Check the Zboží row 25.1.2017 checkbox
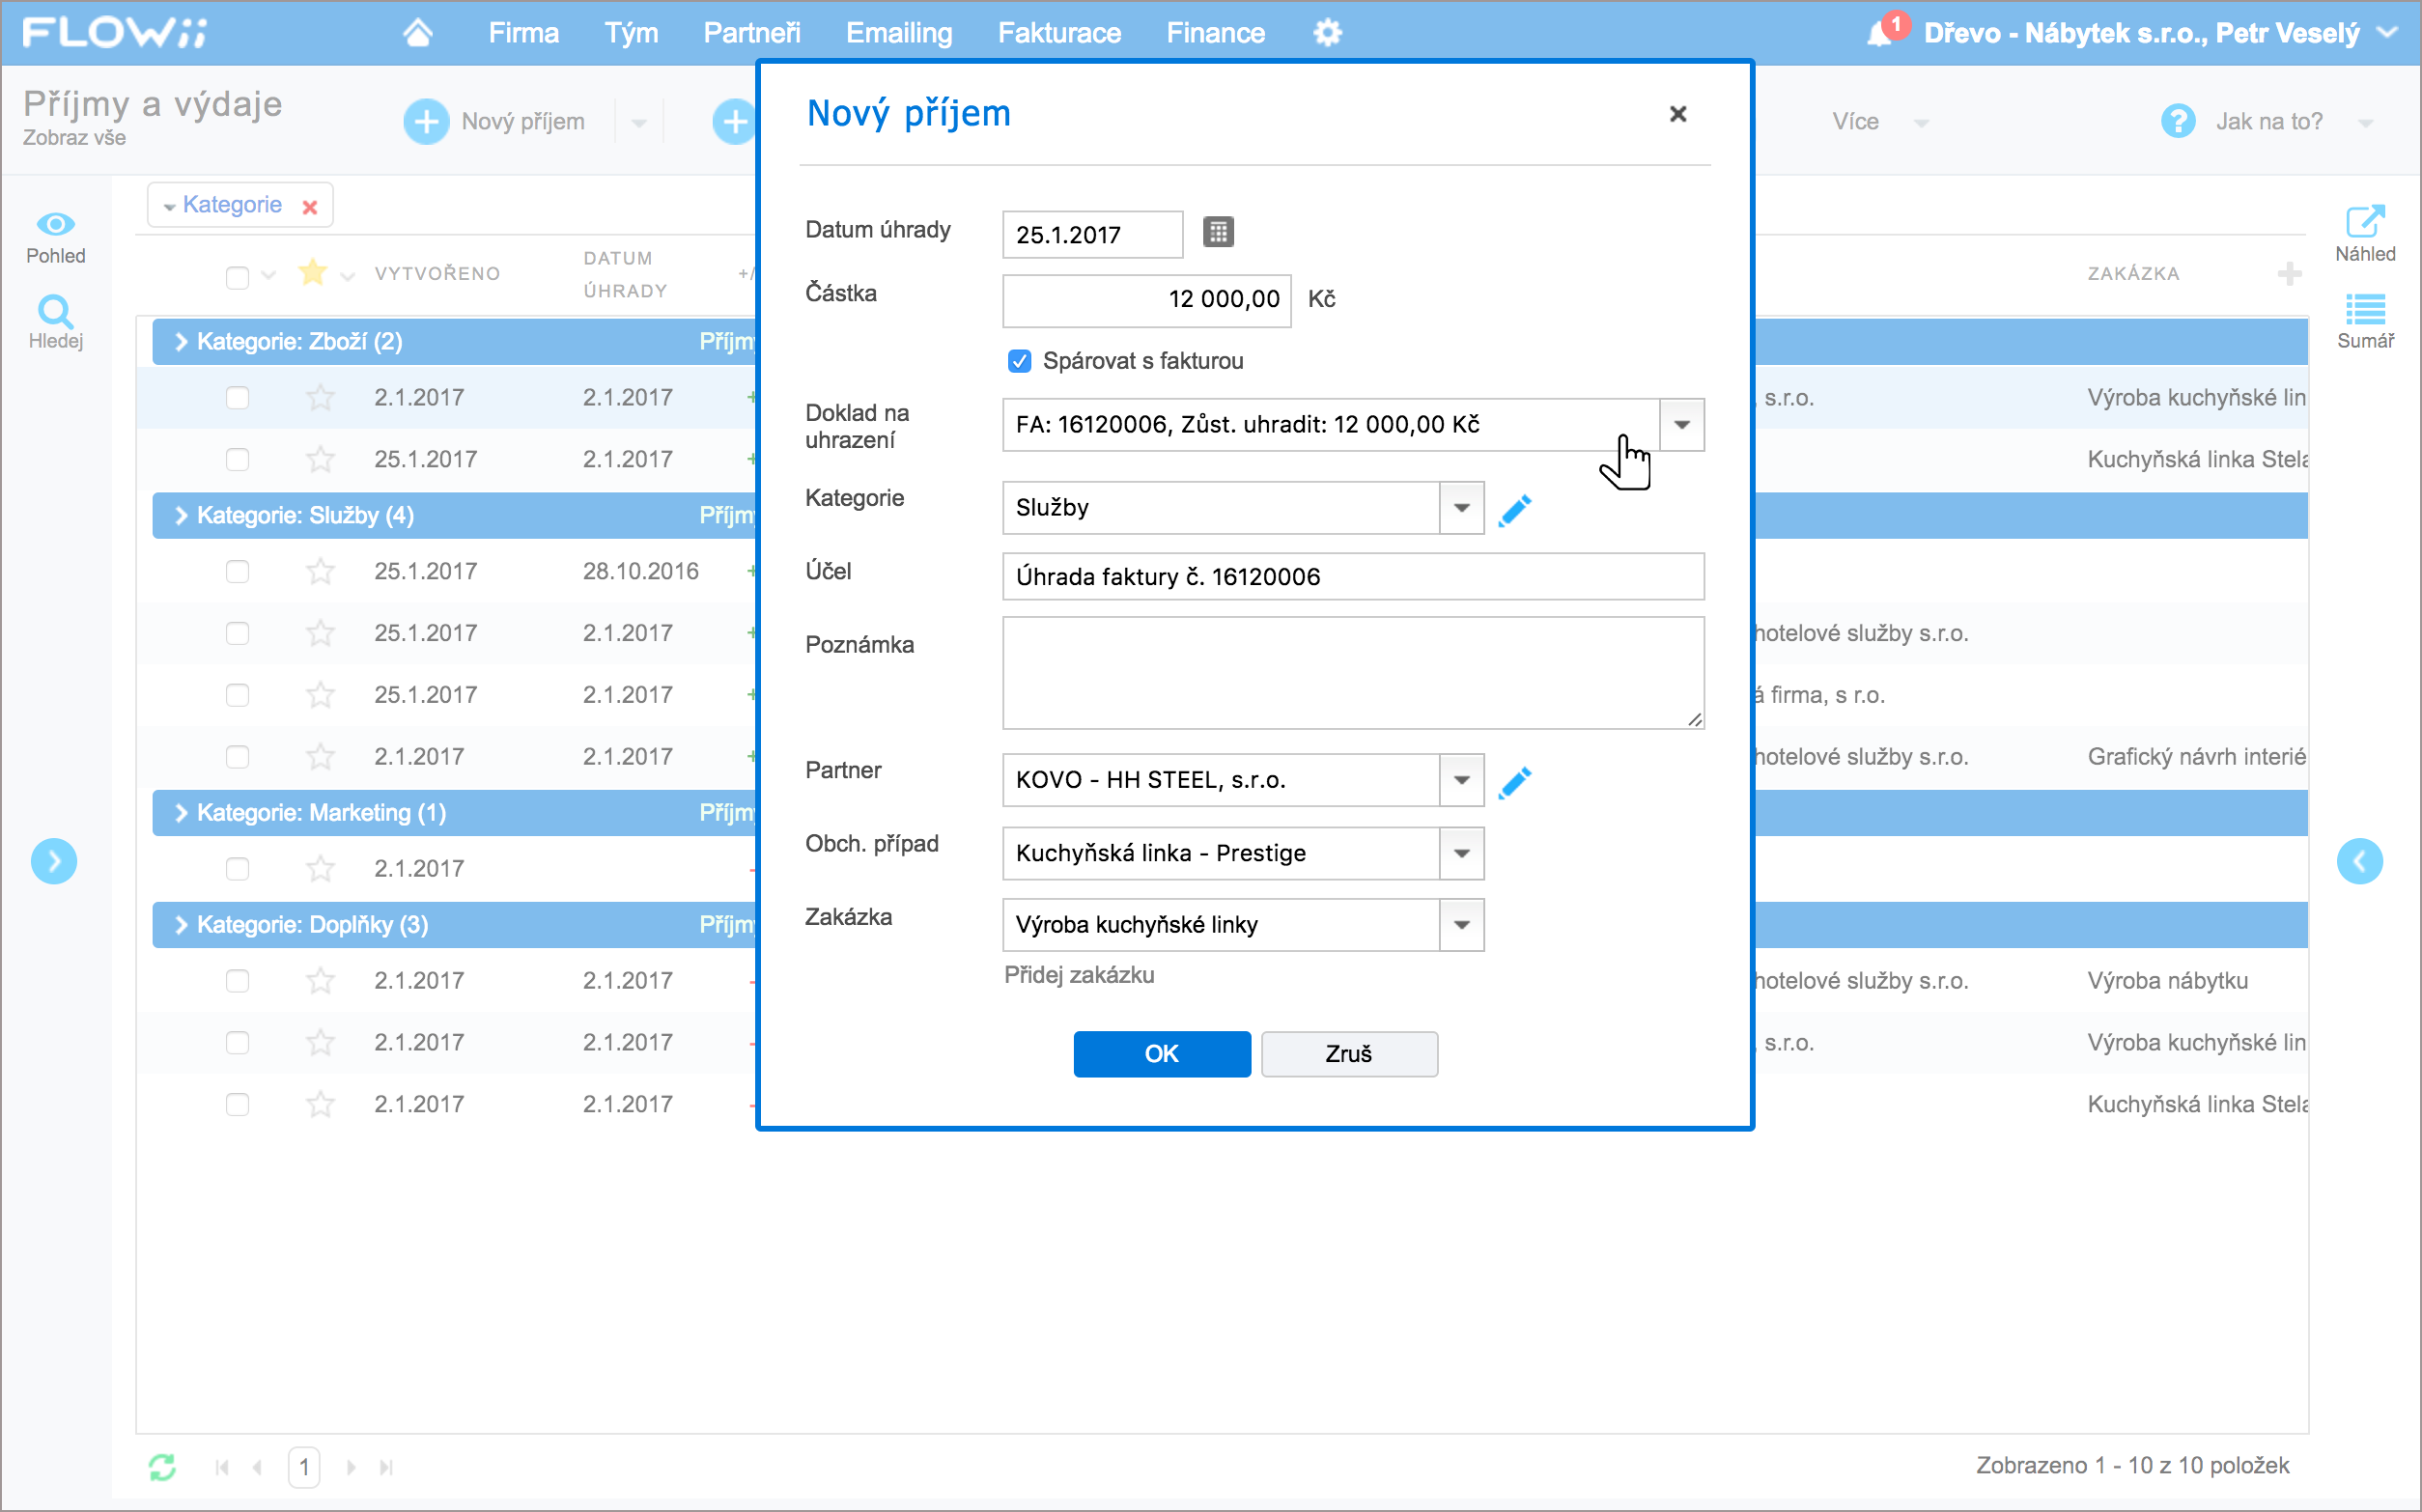2422x1512 pixels. click(237, 460)
